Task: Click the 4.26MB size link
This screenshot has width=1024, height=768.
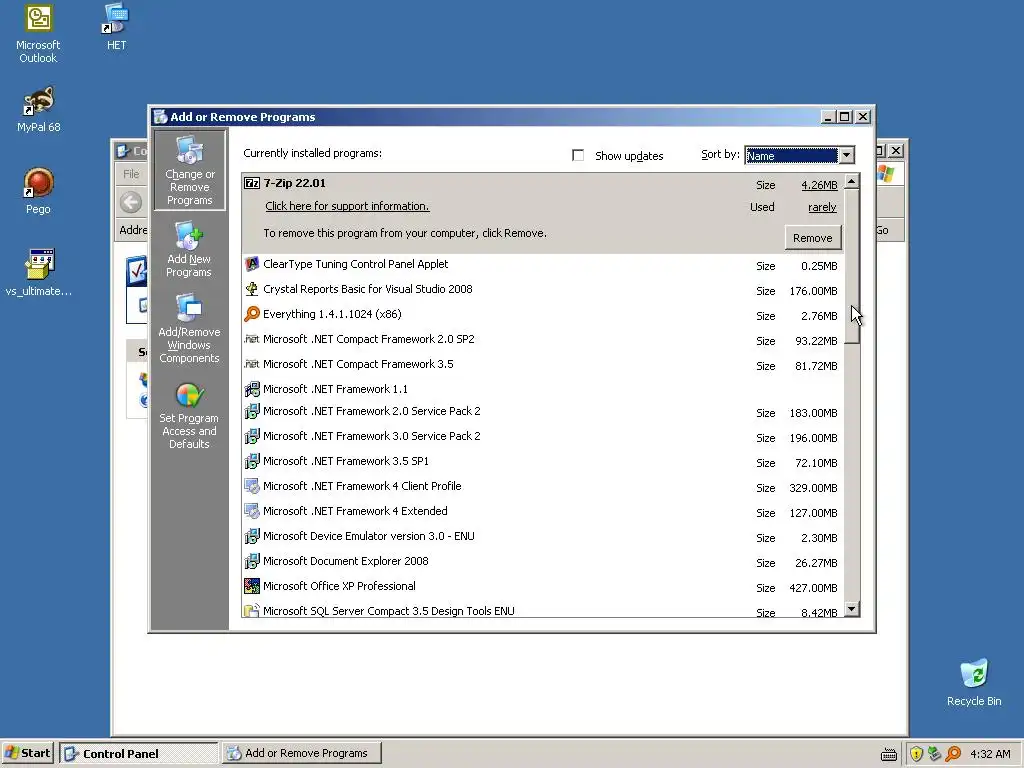Action: point(819,185)
